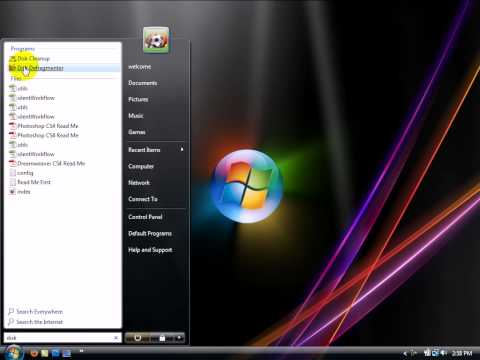The height and width of the screenshot is (360, 480).
Task: Launch Firefox from the Quick Launch bar
Action: pyautogui.click(x=34, y=353)
